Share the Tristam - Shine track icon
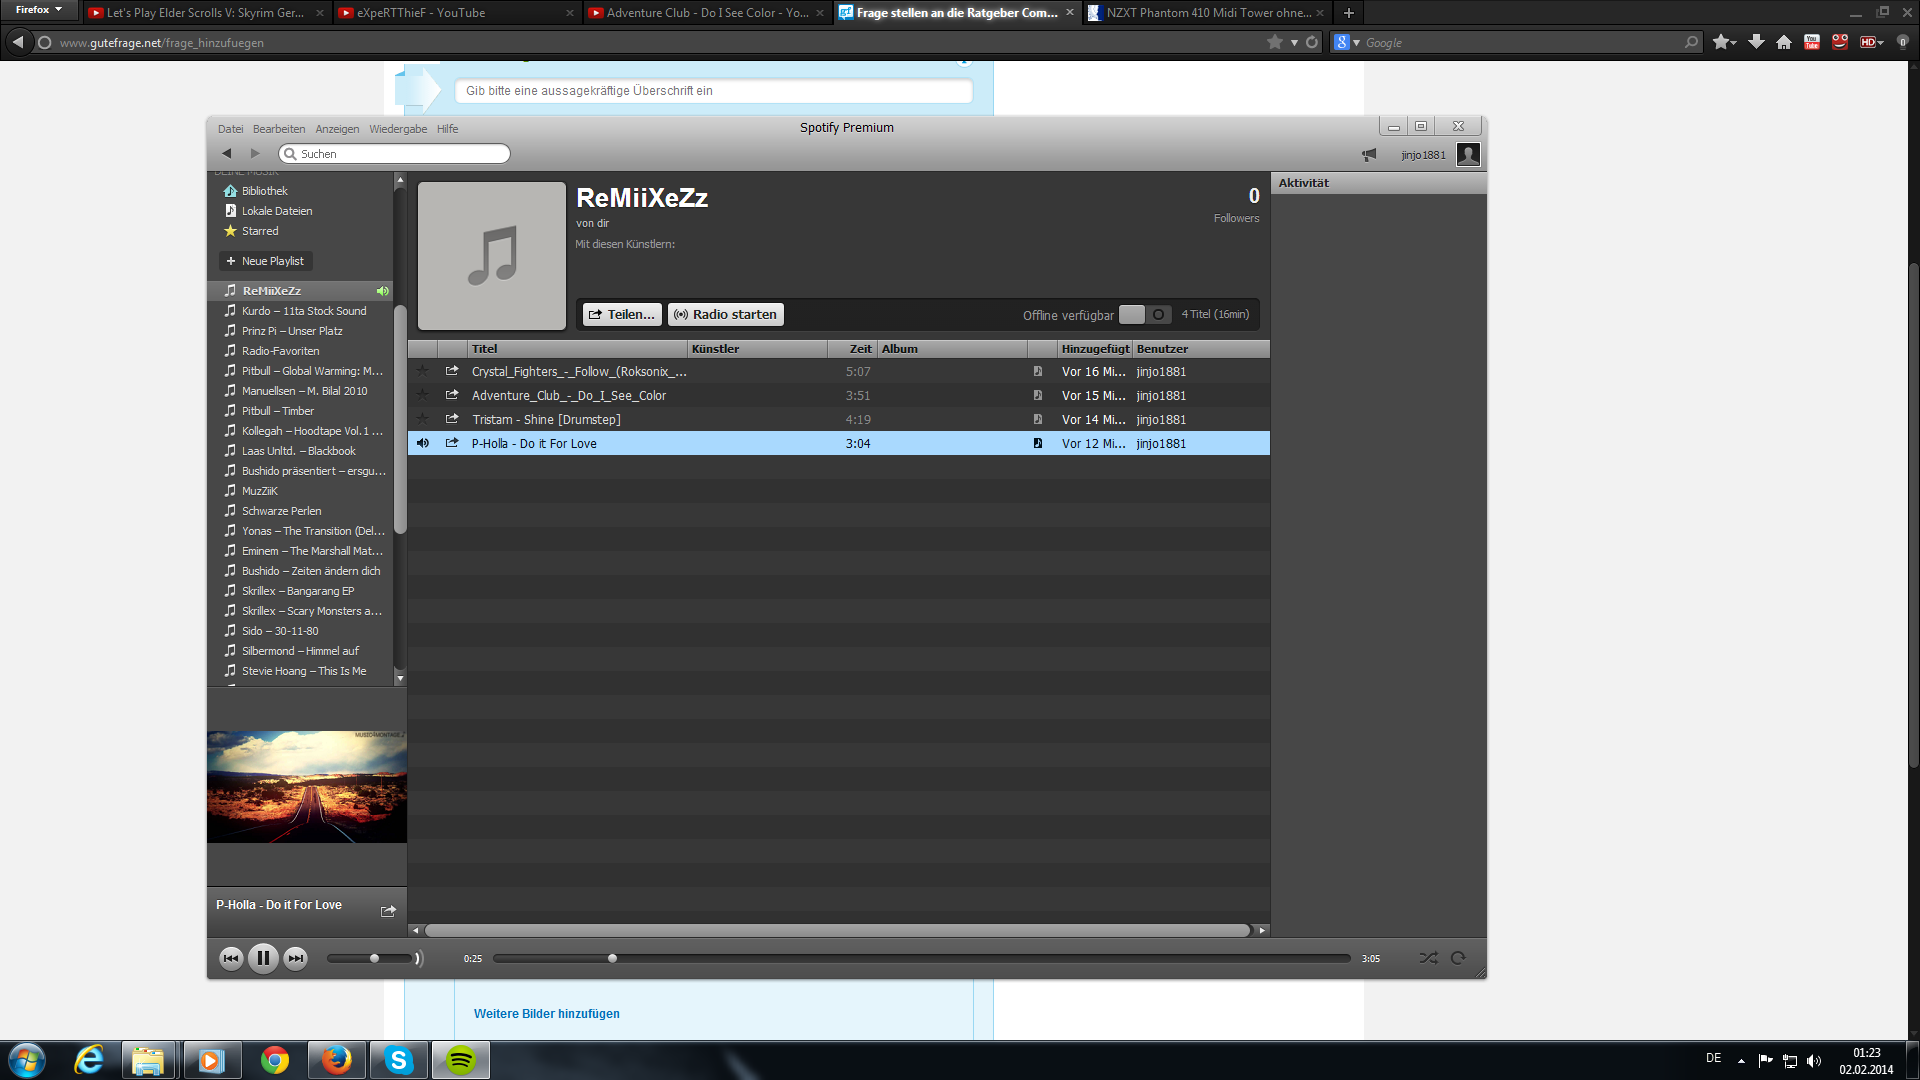This screenshot has width=1920, height=1080. [452, 419]
